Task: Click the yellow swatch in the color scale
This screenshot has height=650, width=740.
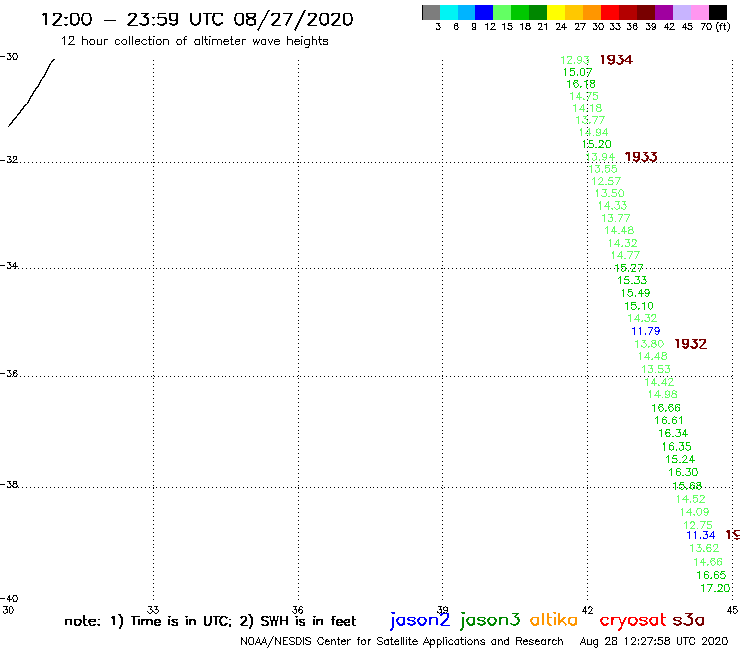Action: [x=556, y=12]
